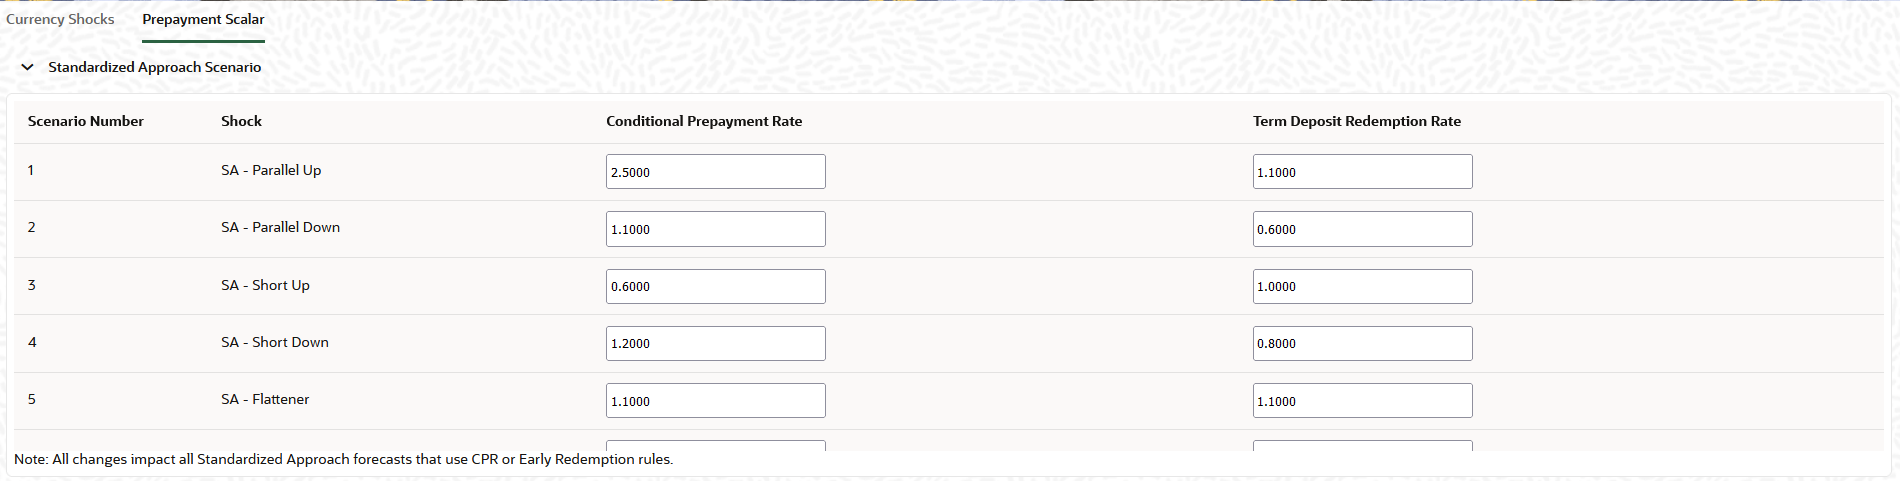This screenshot has height=481, width=1900.
Task: Click Flattener Conditional Prepayment Rate field
Action: click(x=716, y=400)
